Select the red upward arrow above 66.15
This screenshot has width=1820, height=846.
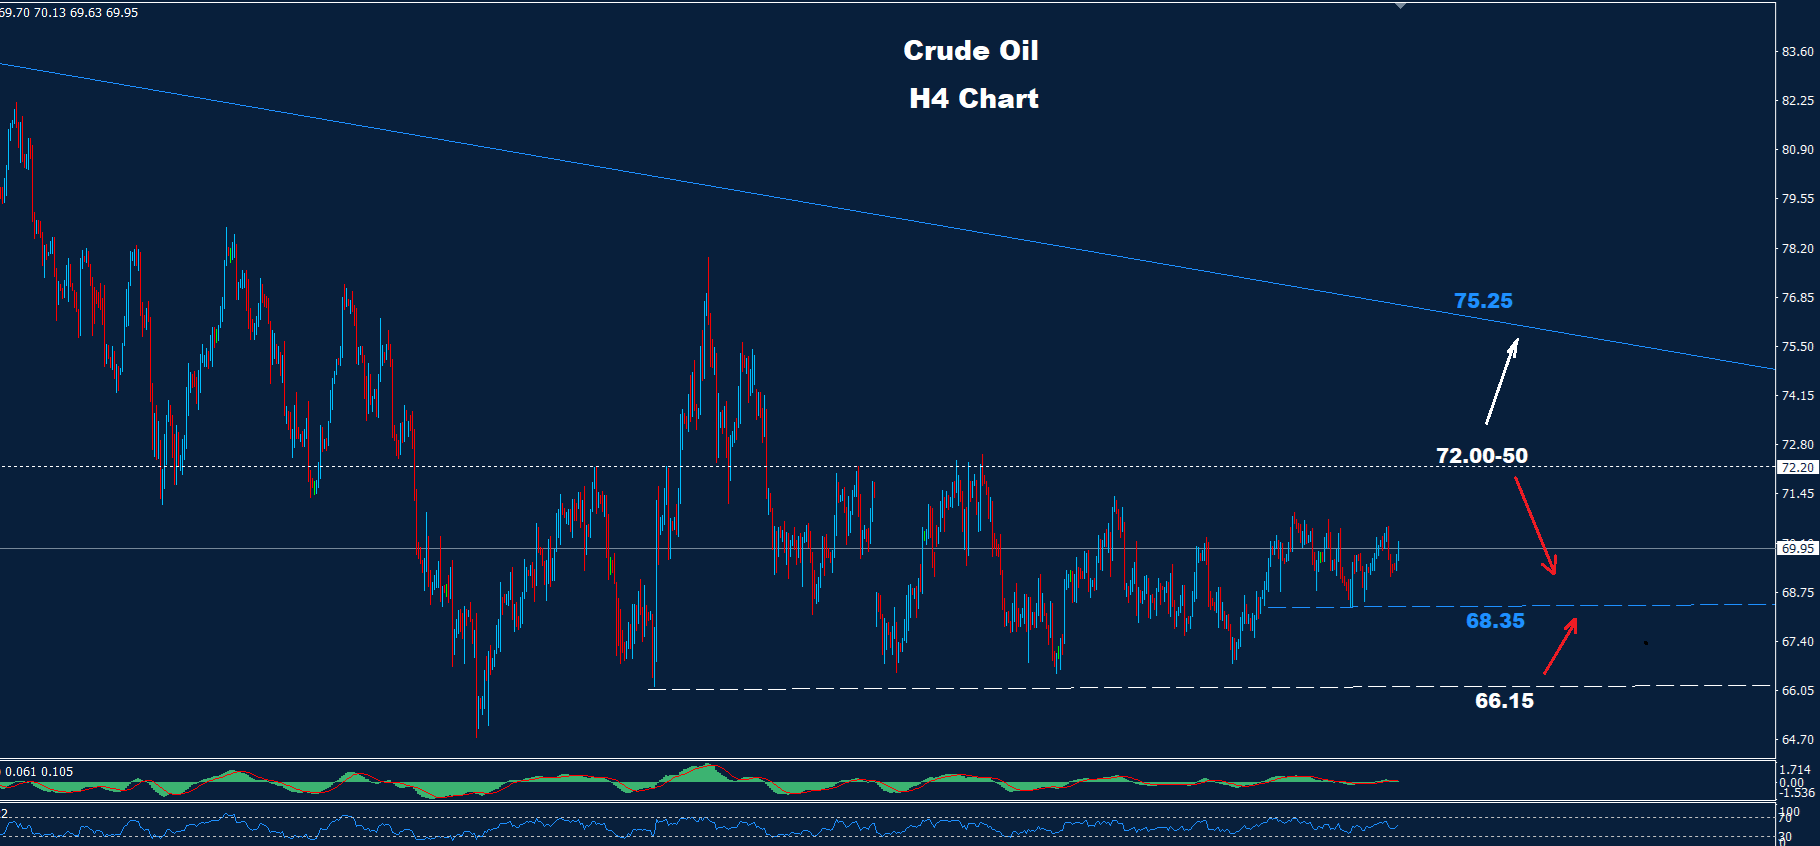click(1561, 646)
